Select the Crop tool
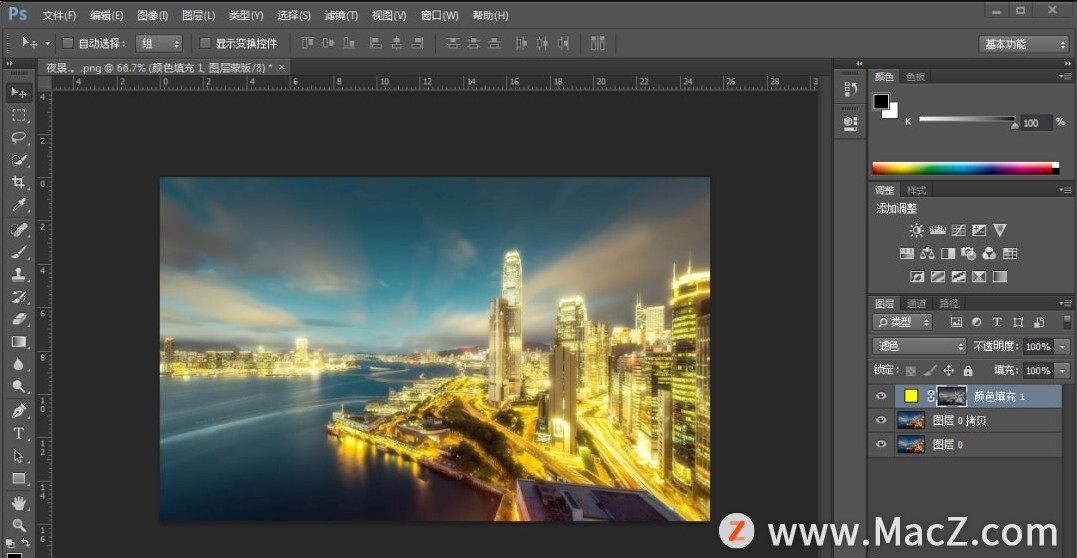1077x558 pixels. (x=19, y=182)
